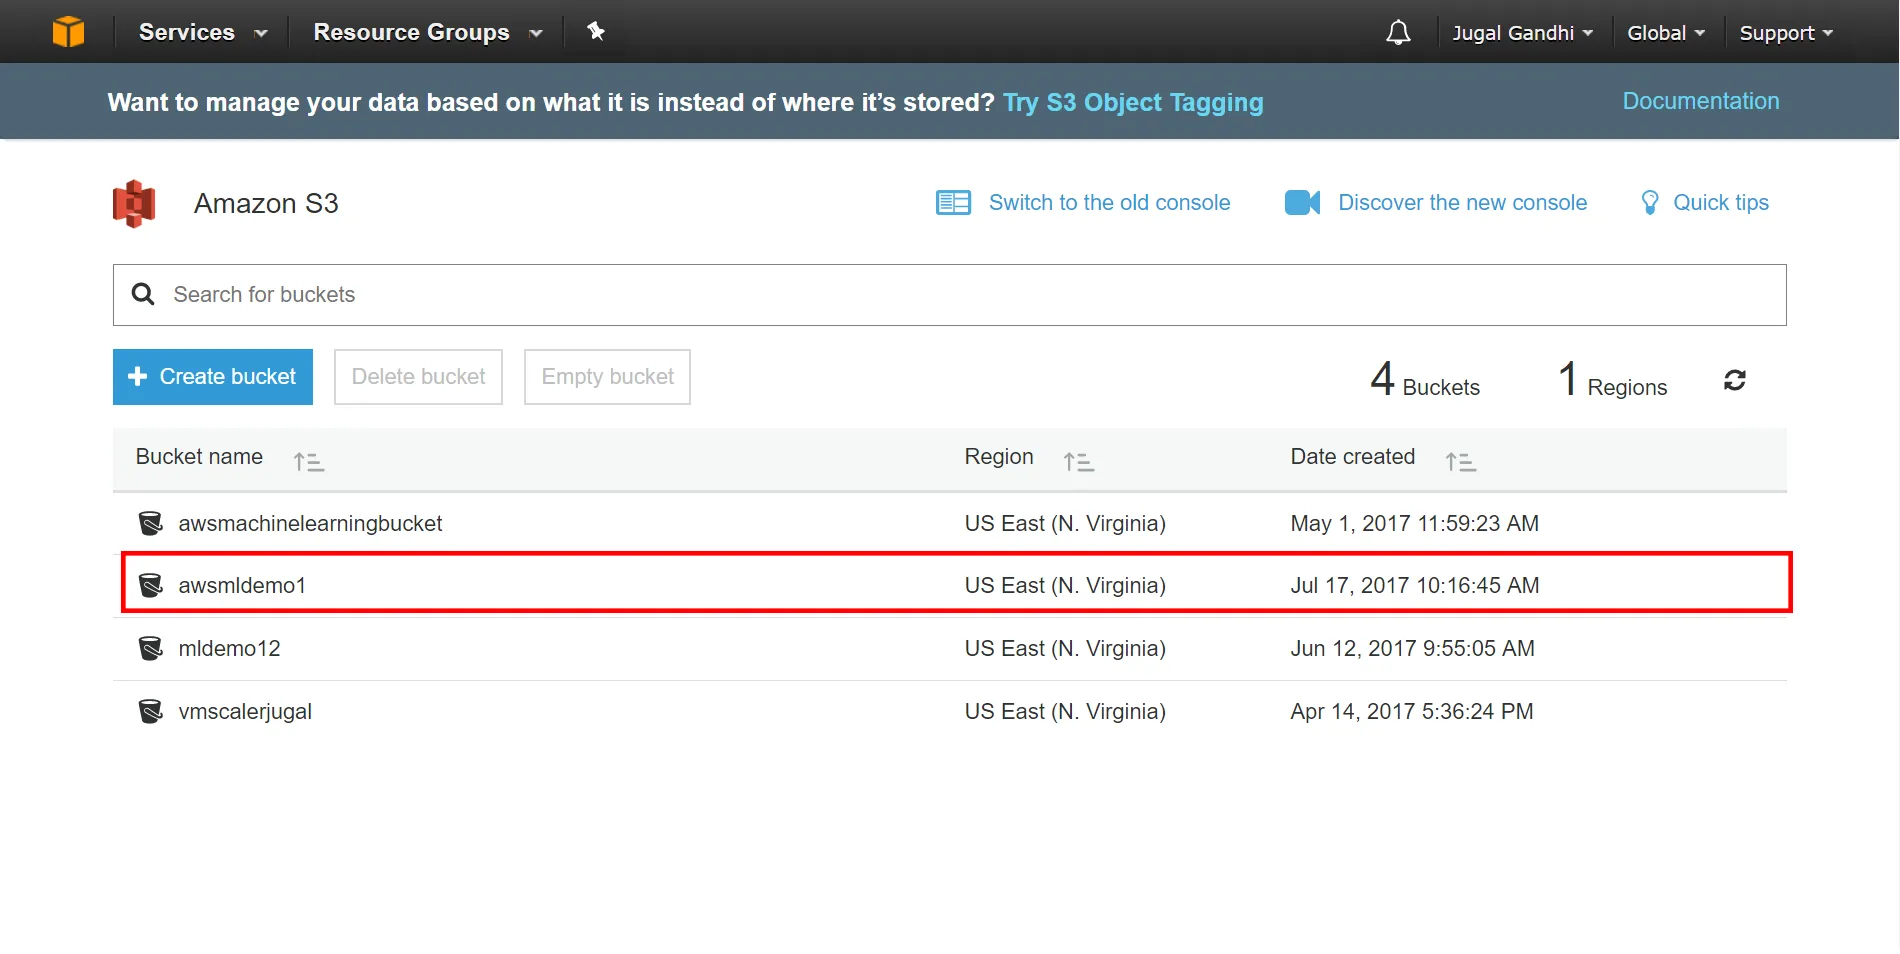
Task: Open the Jugal Gandhi account menu
Action: 1523,33
